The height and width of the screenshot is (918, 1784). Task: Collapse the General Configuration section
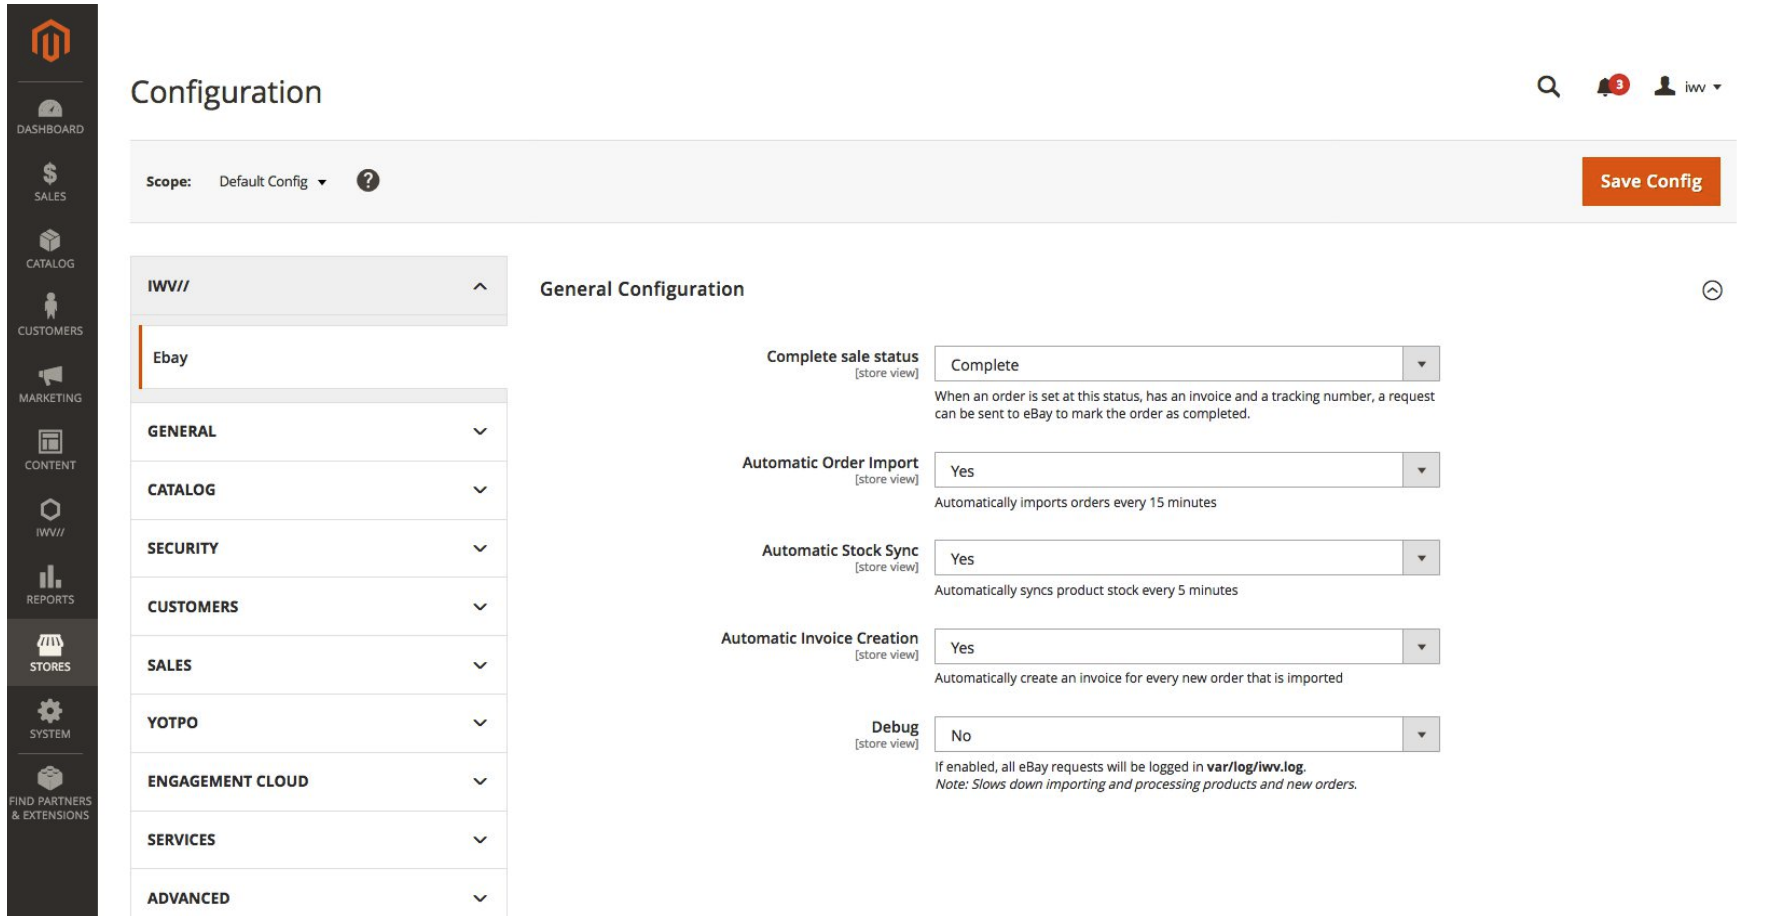(1712, 290)
